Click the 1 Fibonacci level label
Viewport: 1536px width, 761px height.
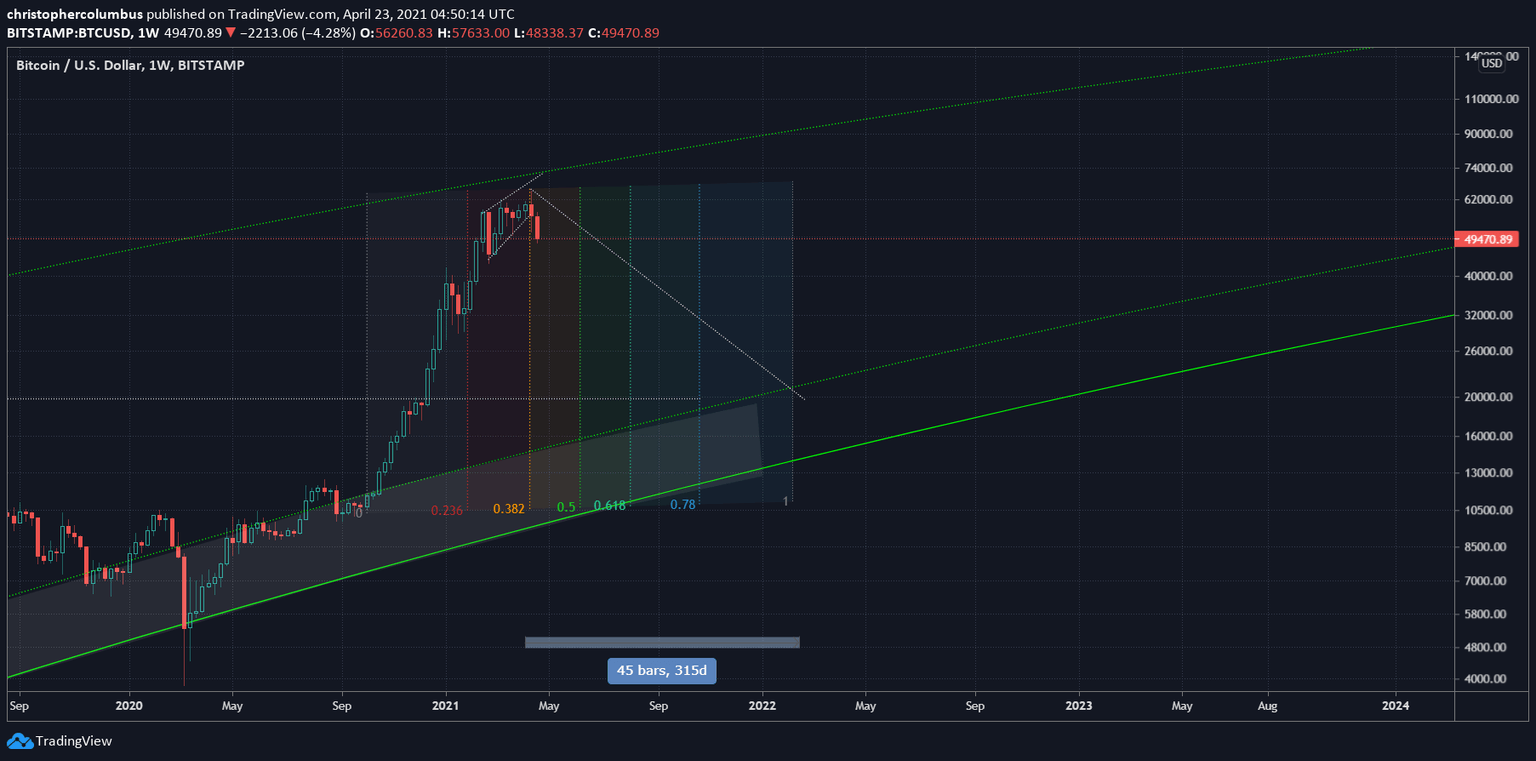click(x=785, y=503)
